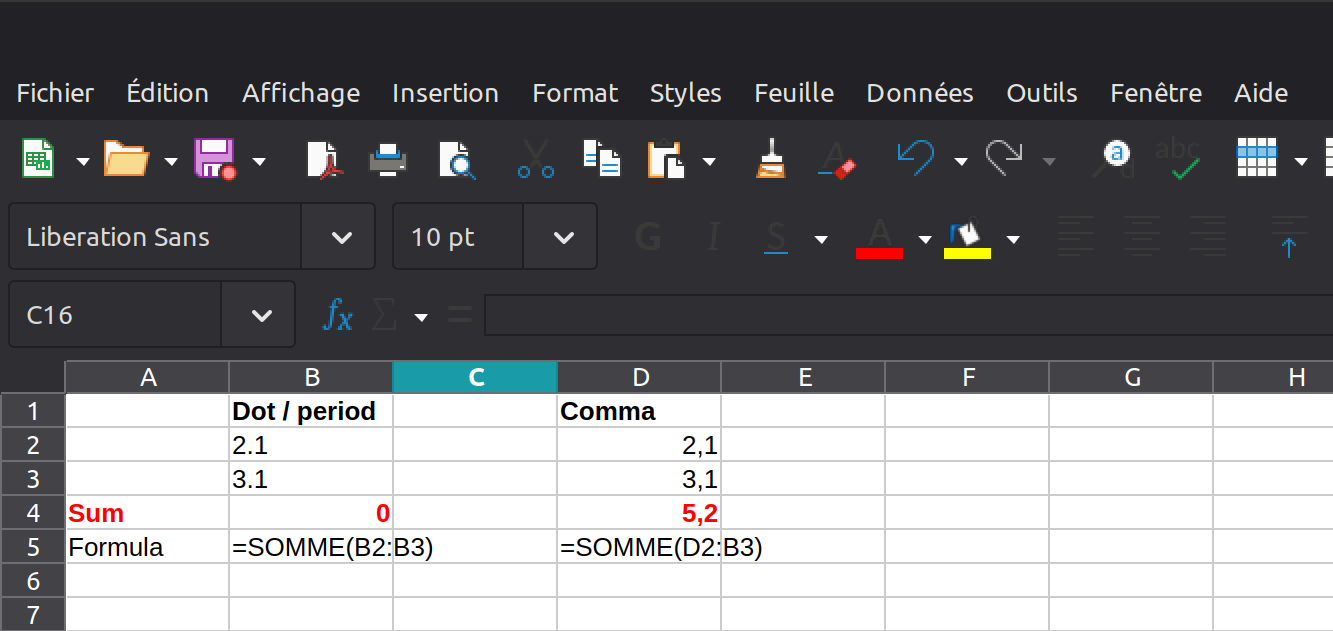Expand the font size dropdown
This screenshot has width=1333, height=631.
[563, 238]
